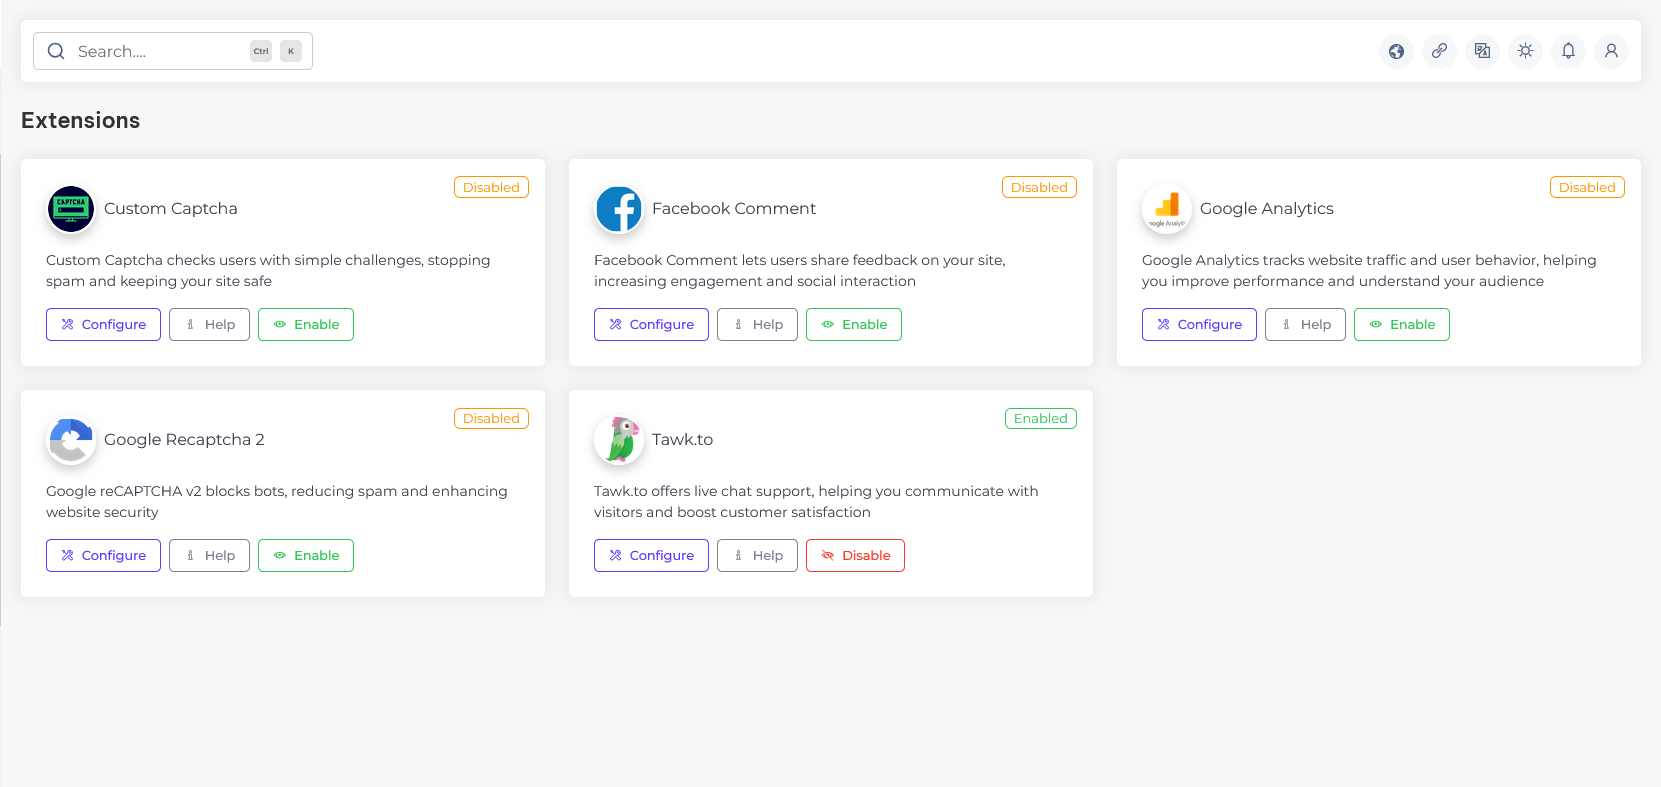The height and width of the screenshot is (787, 1661).
Task: Click the chain link icon in header
Action: [1439, 51]
